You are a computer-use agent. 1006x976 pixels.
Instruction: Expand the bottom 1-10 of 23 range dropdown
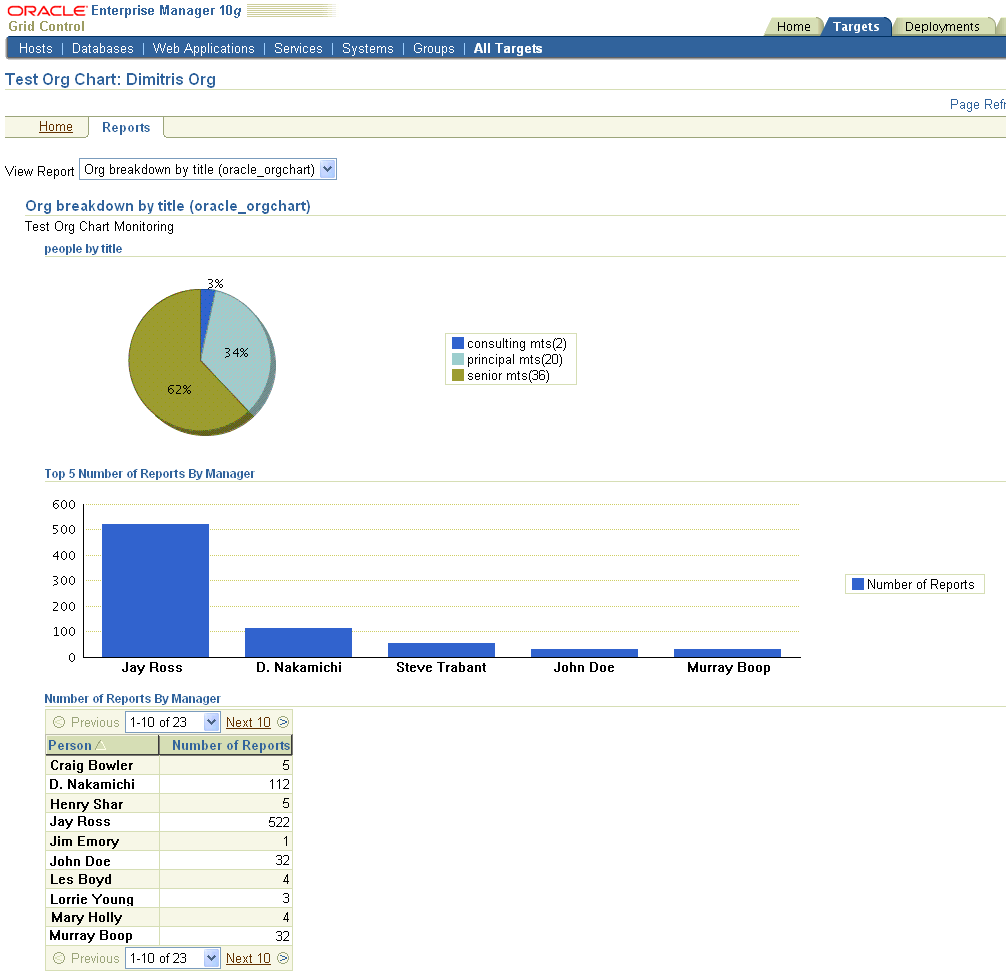pyautogui.click(x=211, y=958)
